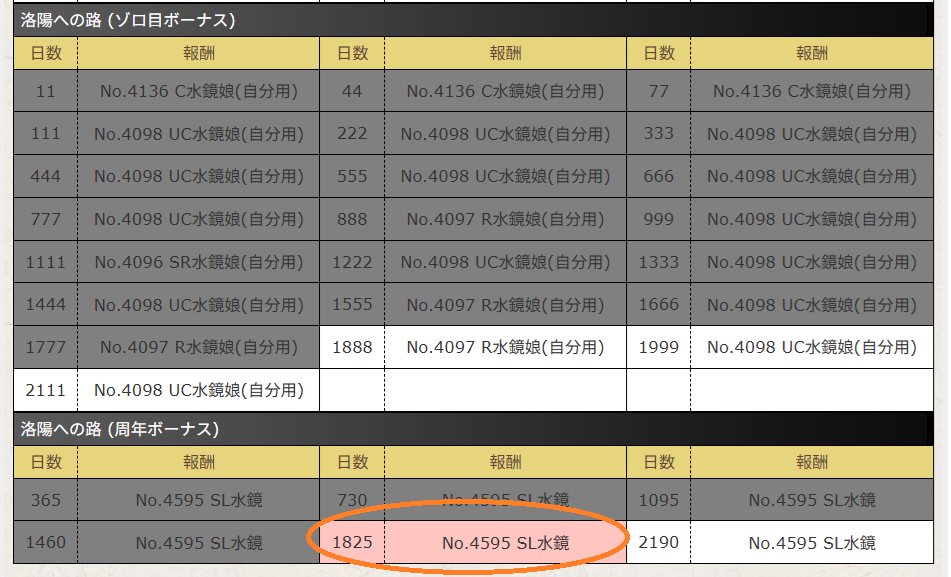
Task: Select the day 1777 cell
Action: [x=45, y=348]
